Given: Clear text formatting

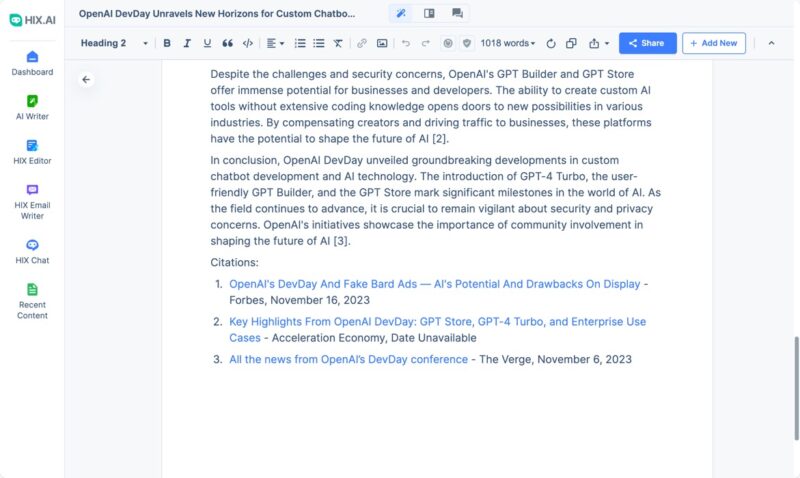Looking at the screenshot, I should (x=338, y=43).
